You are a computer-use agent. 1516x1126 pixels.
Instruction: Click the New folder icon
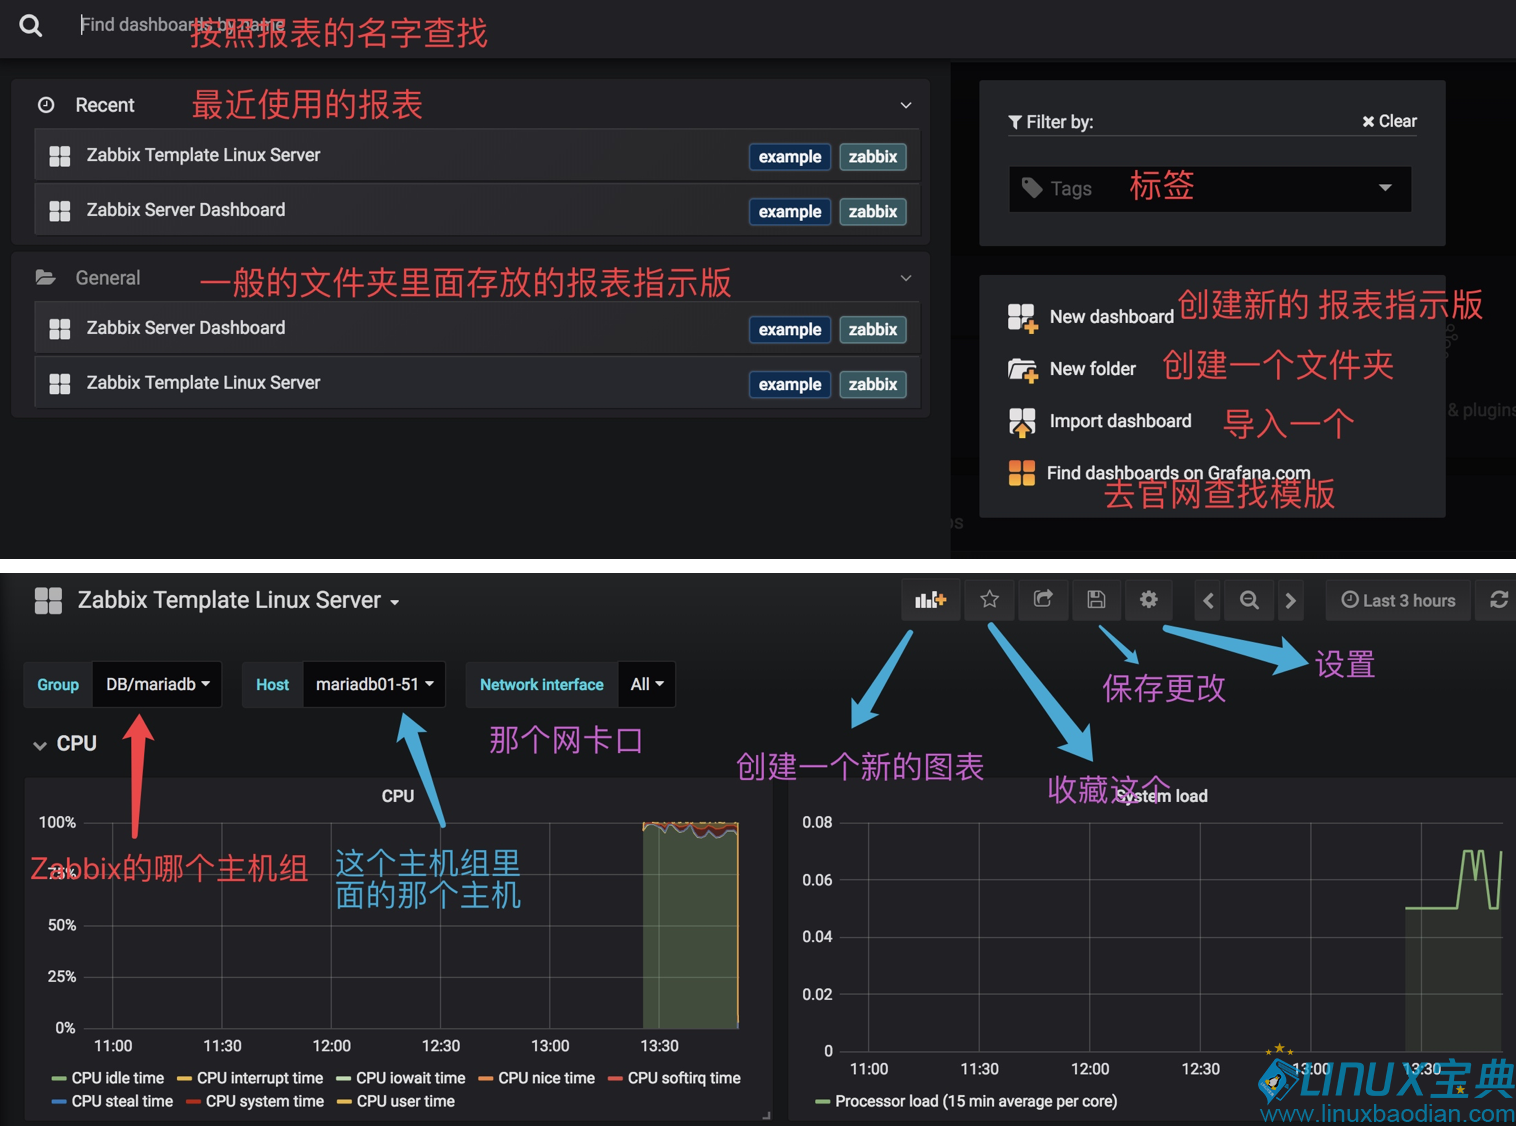point(1023,370)
